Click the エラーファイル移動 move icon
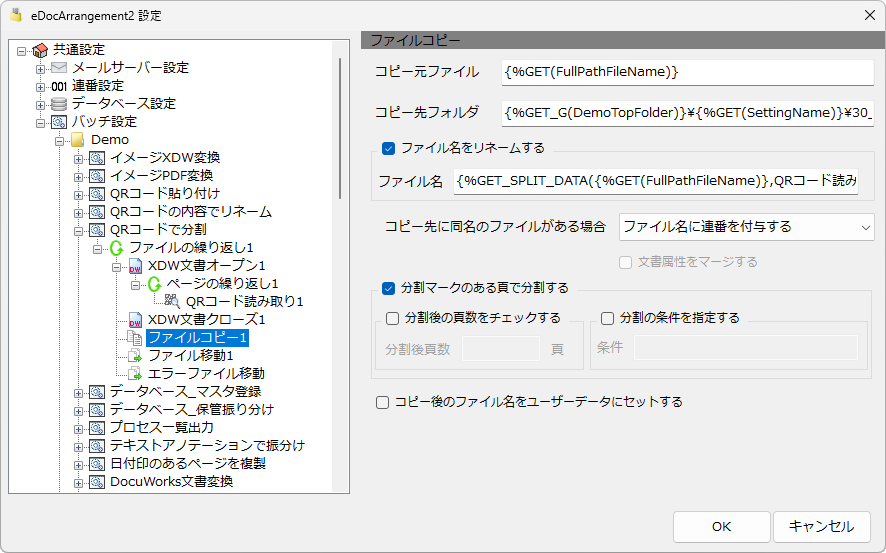886x553 pixels. click(135, 373)
